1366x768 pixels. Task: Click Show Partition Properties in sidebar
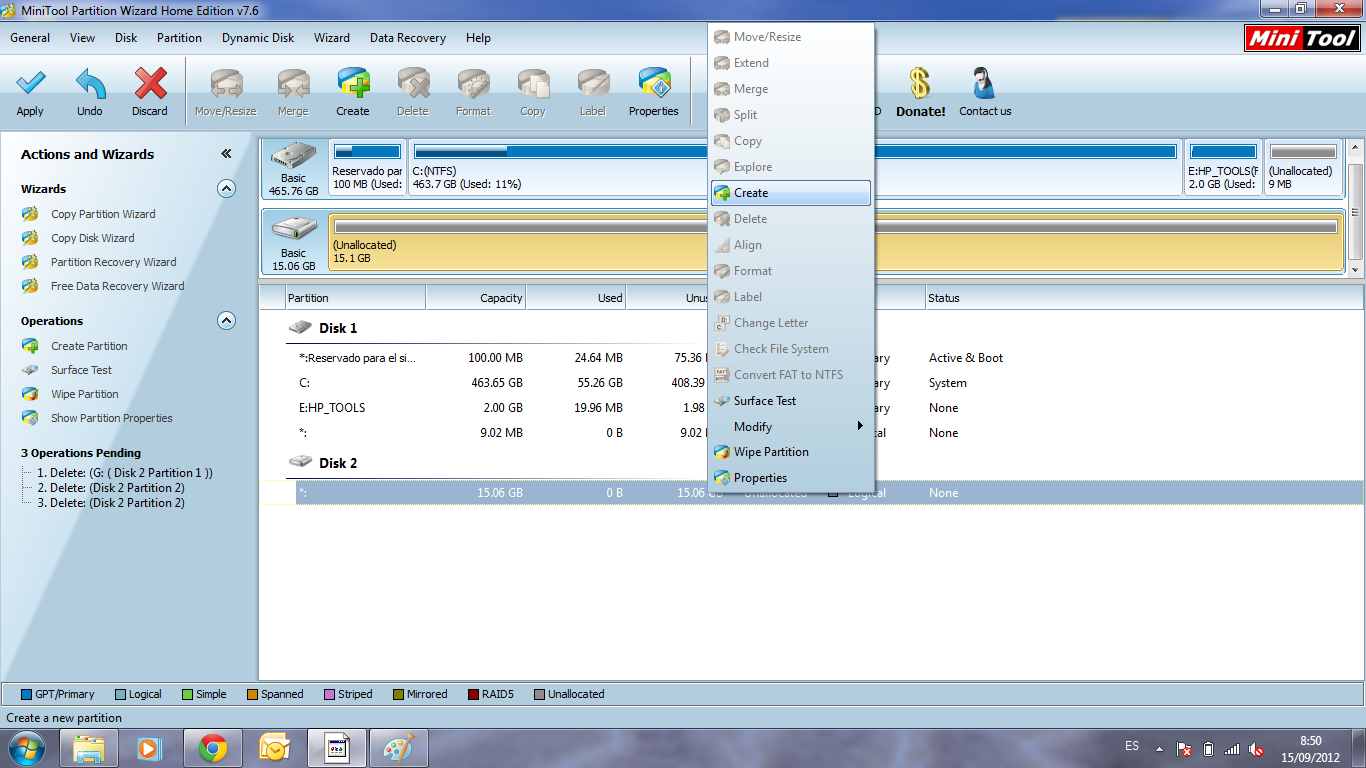(x=111, y=418)
